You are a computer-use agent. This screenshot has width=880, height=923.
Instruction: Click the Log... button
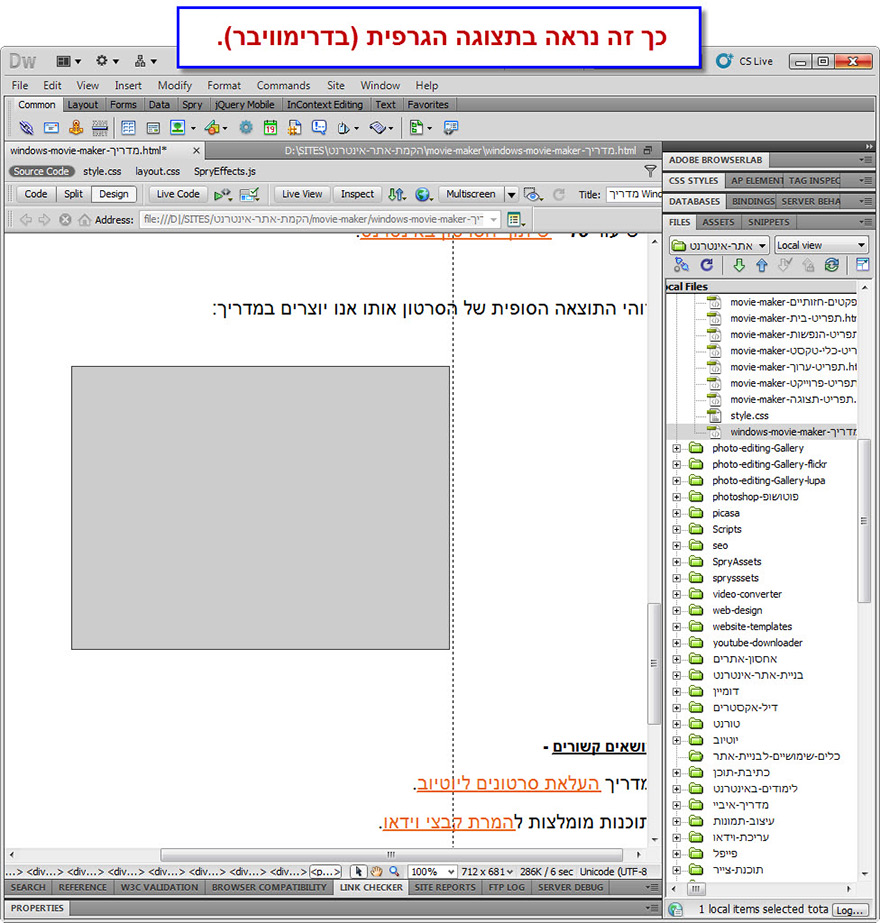pyautogui.click(x=850, y=909)
